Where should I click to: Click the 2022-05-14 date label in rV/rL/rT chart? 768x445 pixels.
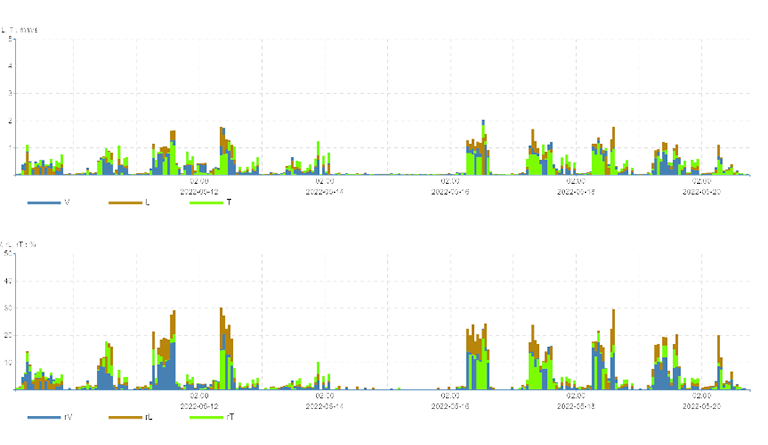[x=324, y=406]
